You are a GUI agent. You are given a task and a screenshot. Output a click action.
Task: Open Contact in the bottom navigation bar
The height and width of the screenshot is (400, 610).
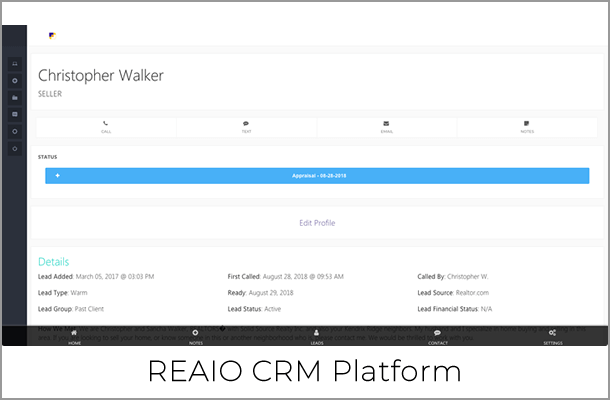[x=438, y=337]
